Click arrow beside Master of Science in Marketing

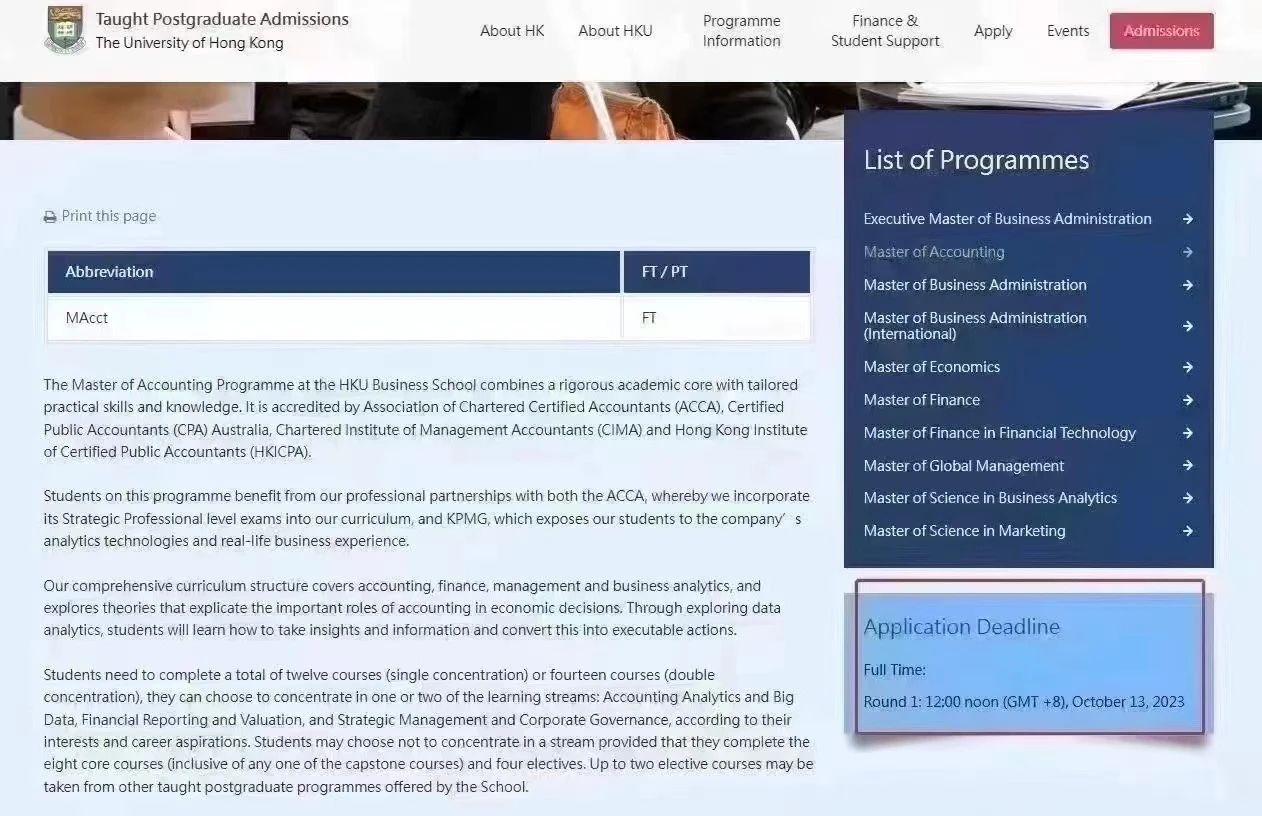1187,531
